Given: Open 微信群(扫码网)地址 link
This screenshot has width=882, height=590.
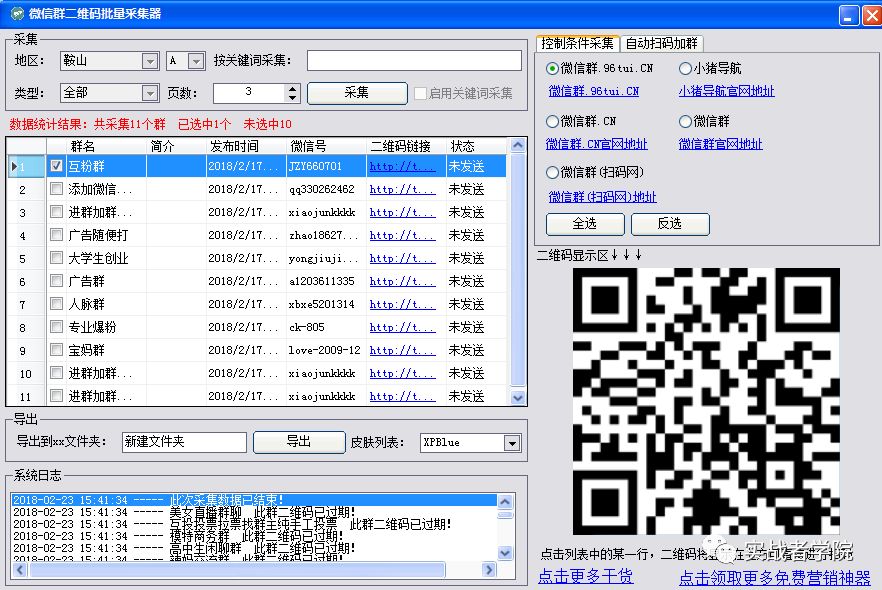Looking at the screenshot, I should tap(602, 197).
